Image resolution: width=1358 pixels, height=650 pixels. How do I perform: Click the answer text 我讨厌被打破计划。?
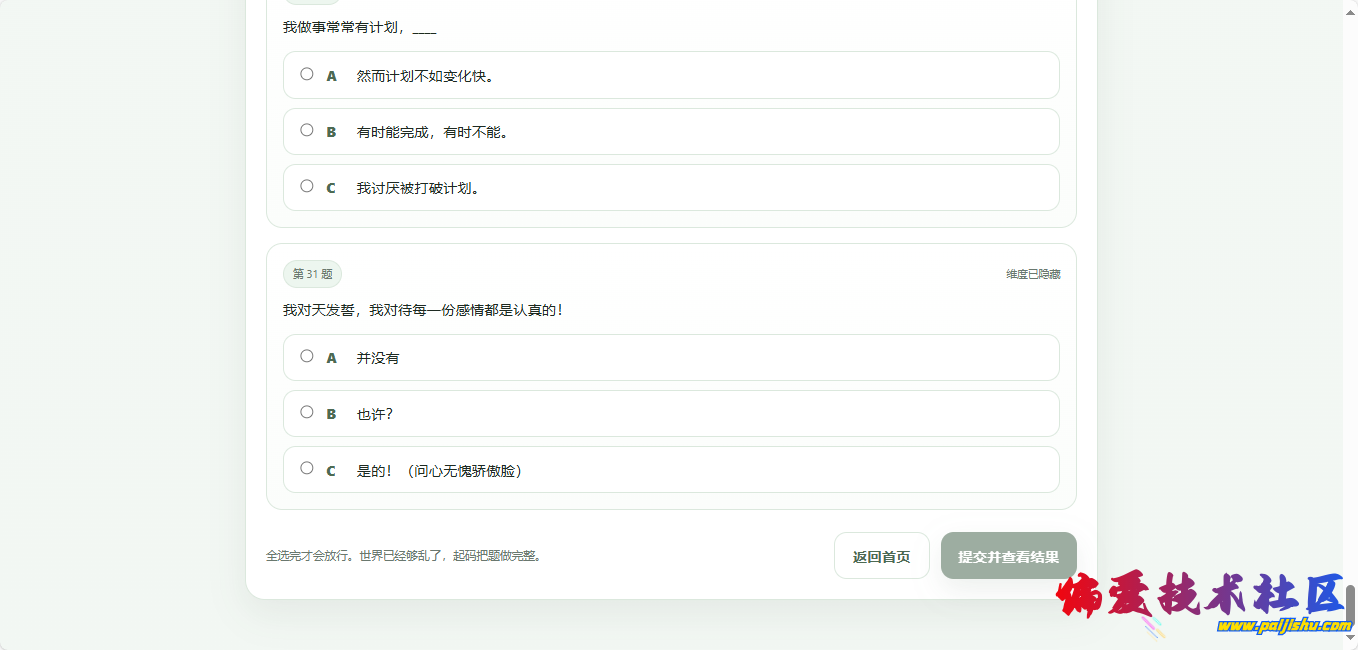tap(418, 188)
